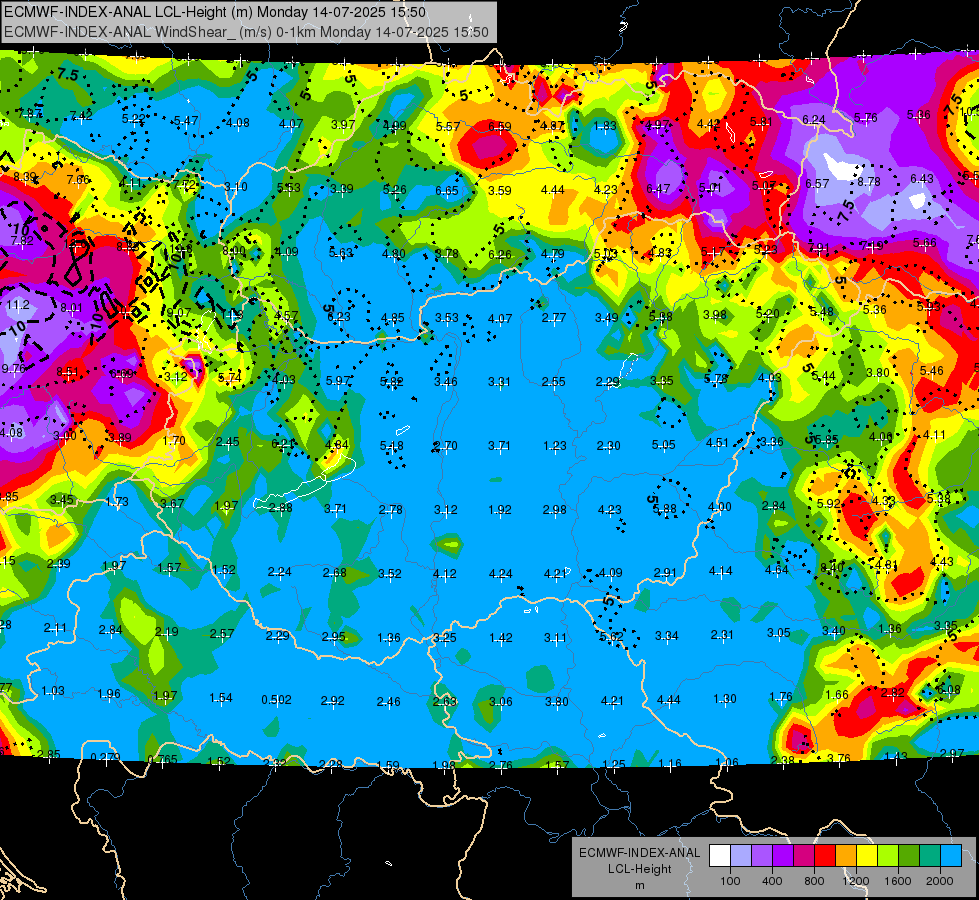
Task: Click the orange legend swatch
Action: [846, 856]
